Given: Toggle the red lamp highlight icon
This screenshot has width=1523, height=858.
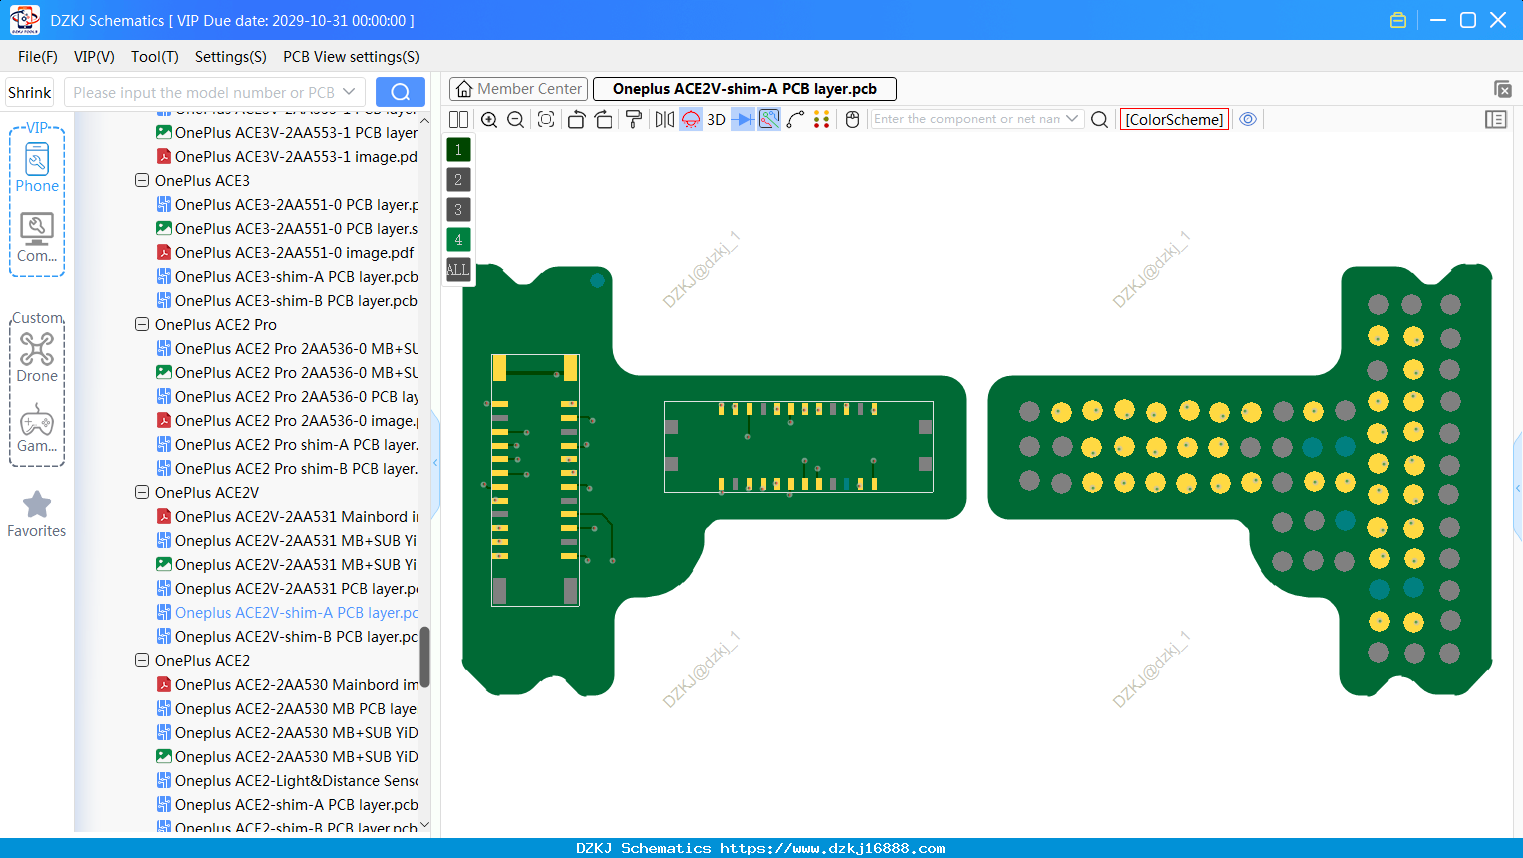Looking at the screenshot, I should pos(691,119).
